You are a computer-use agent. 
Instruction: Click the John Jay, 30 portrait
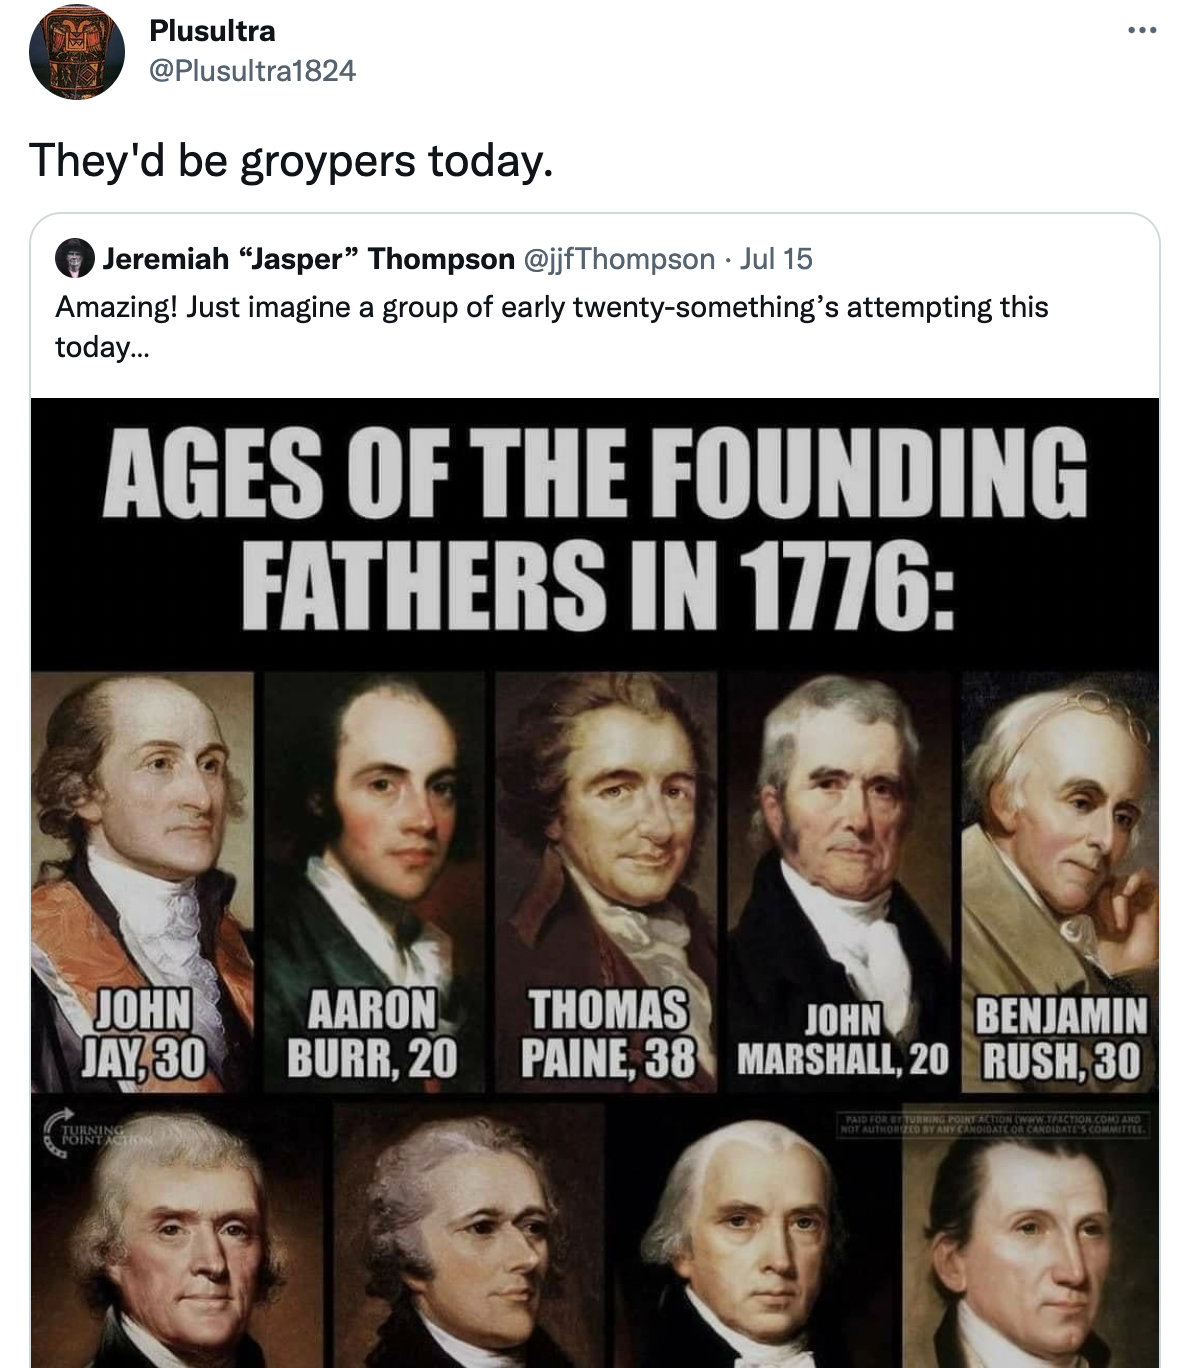coord(143,882)
